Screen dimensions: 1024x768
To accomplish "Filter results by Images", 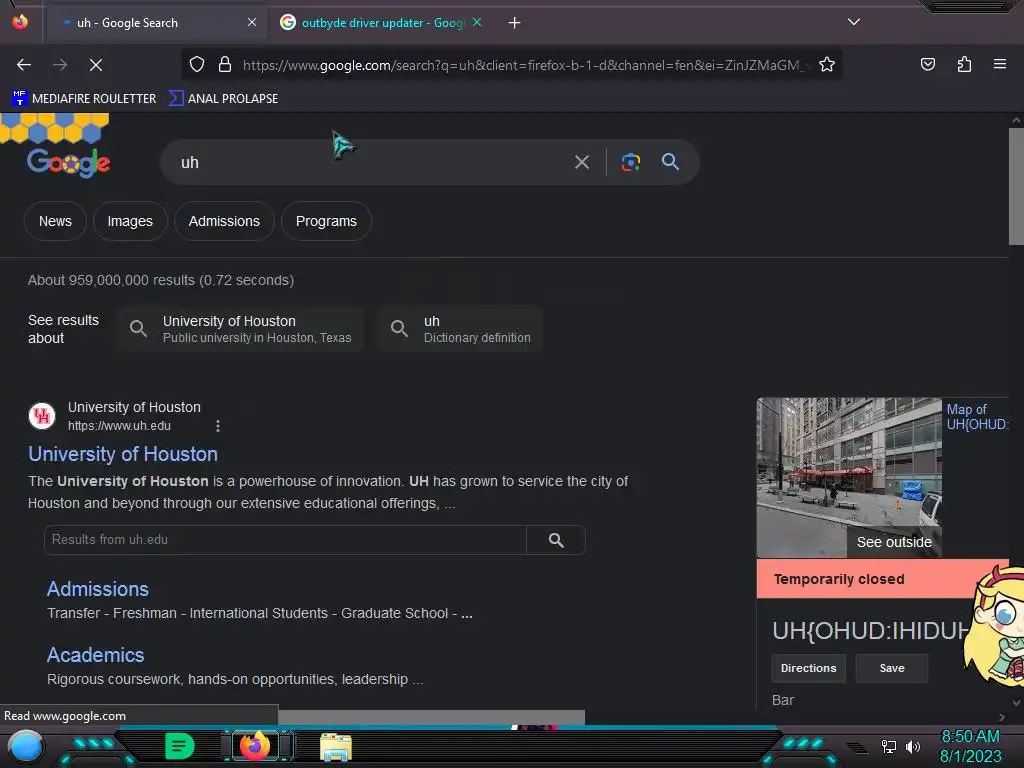I will point(130,221).
